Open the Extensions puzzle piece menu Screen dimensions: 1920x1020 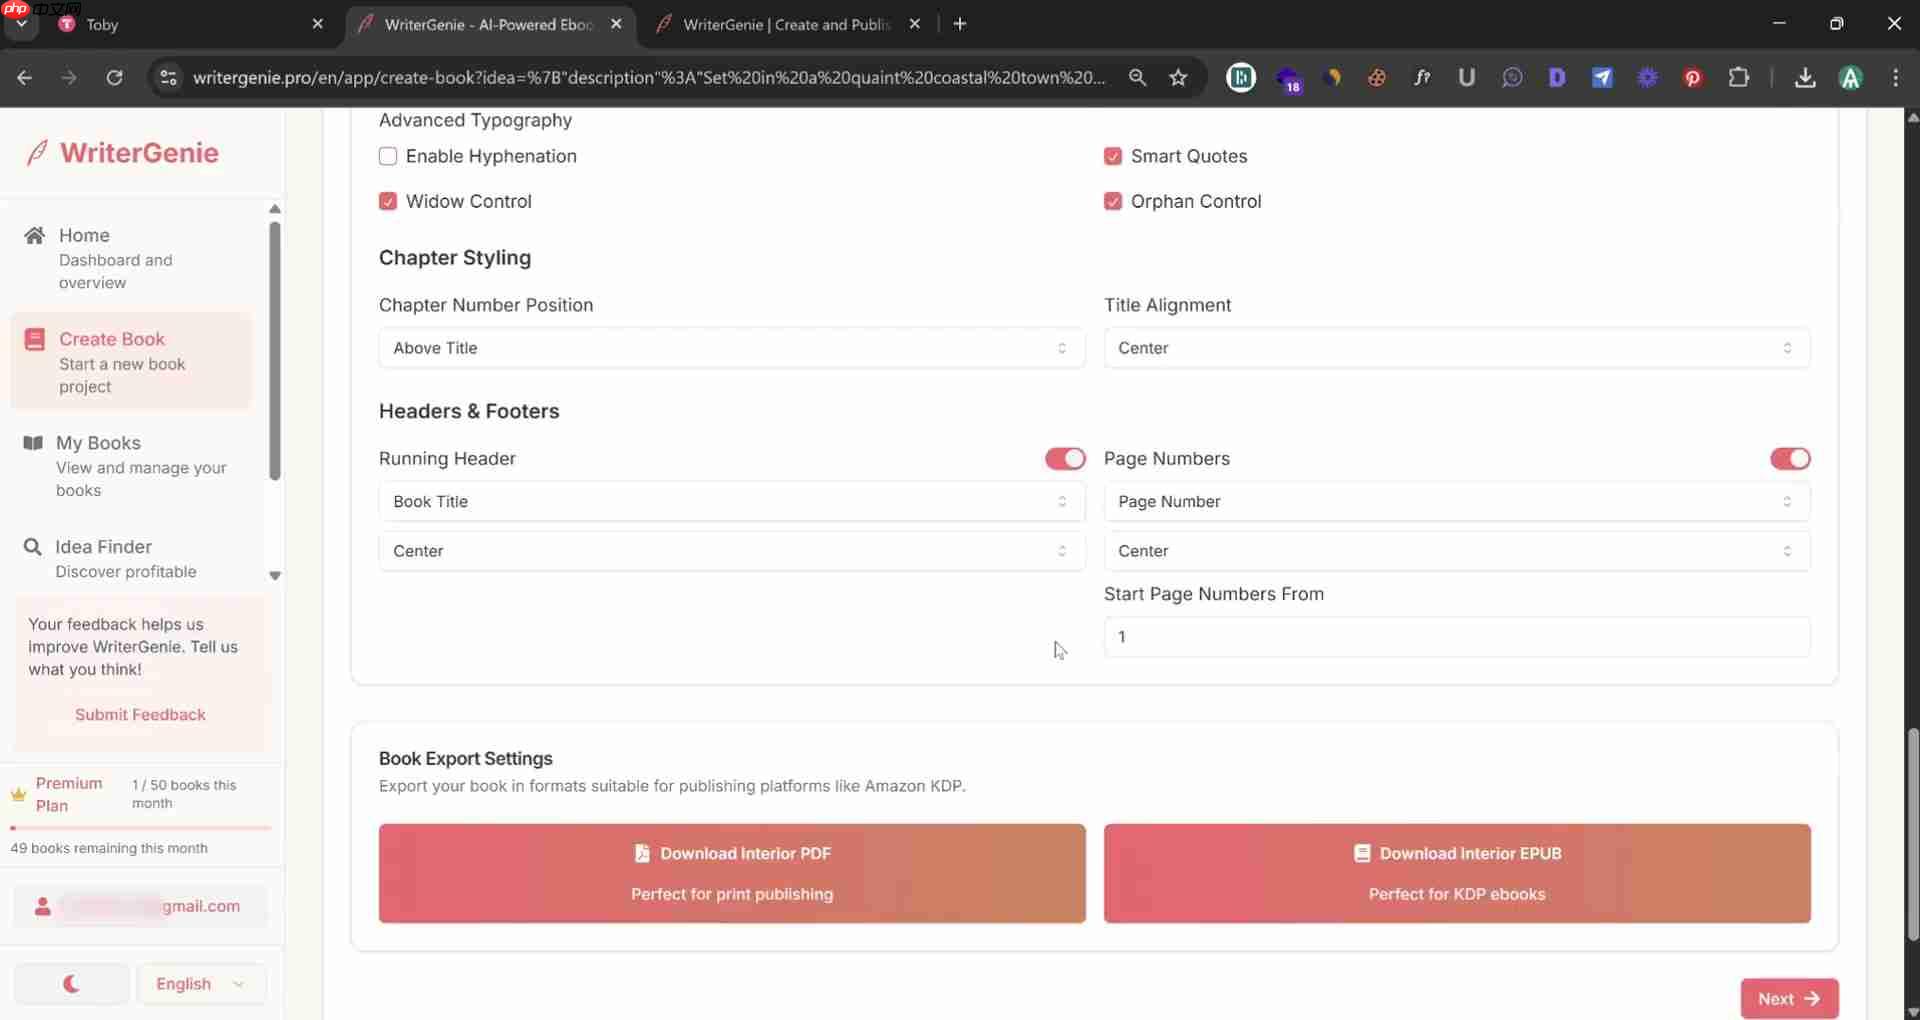(1738, 77)
